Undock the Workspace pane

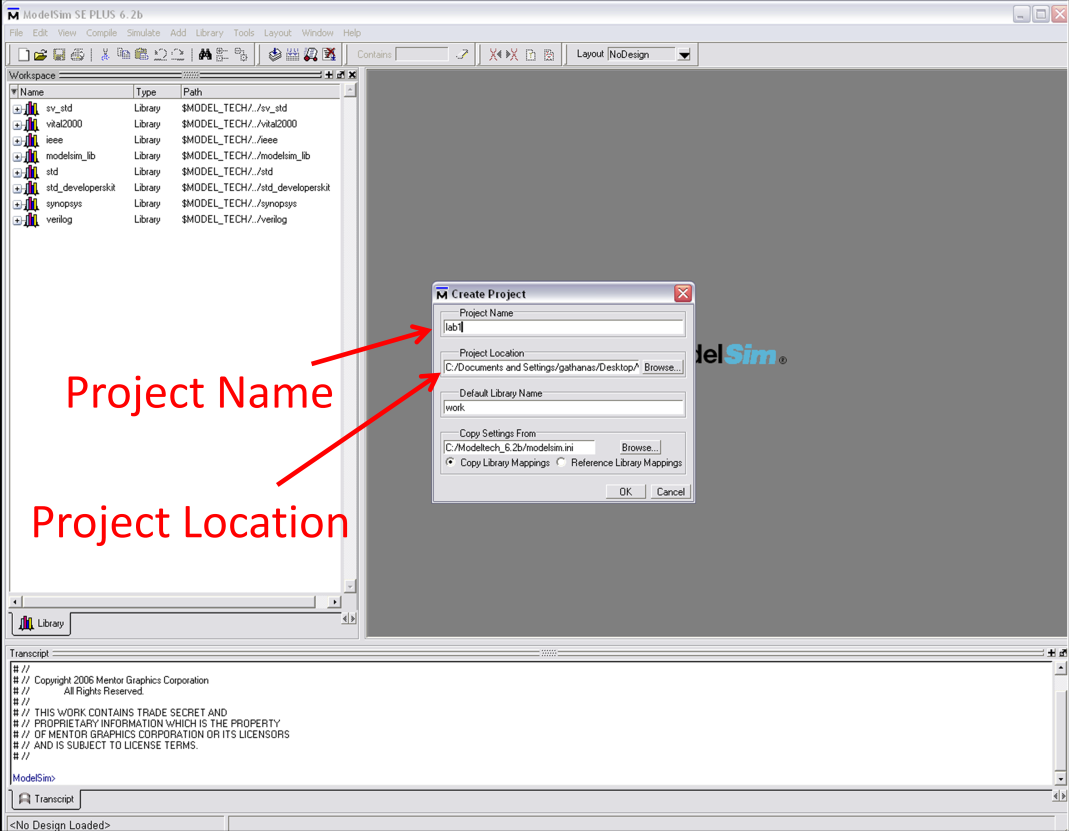coord(341,75)
